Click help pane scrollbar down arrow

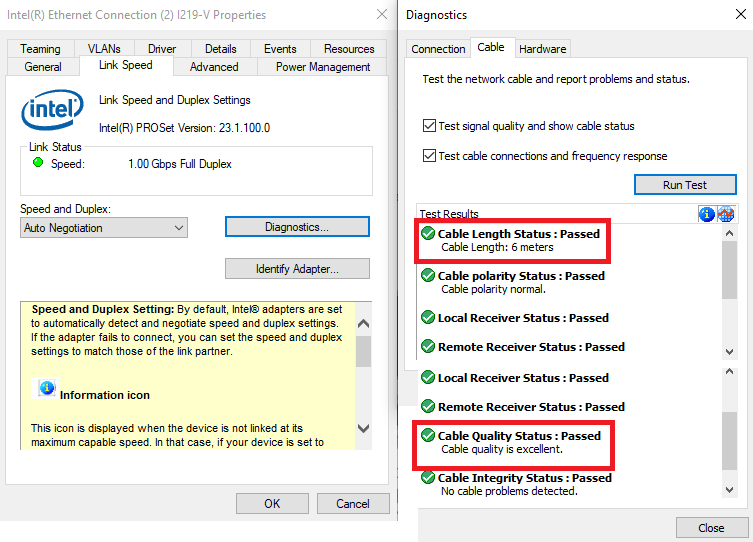(364, 428)
